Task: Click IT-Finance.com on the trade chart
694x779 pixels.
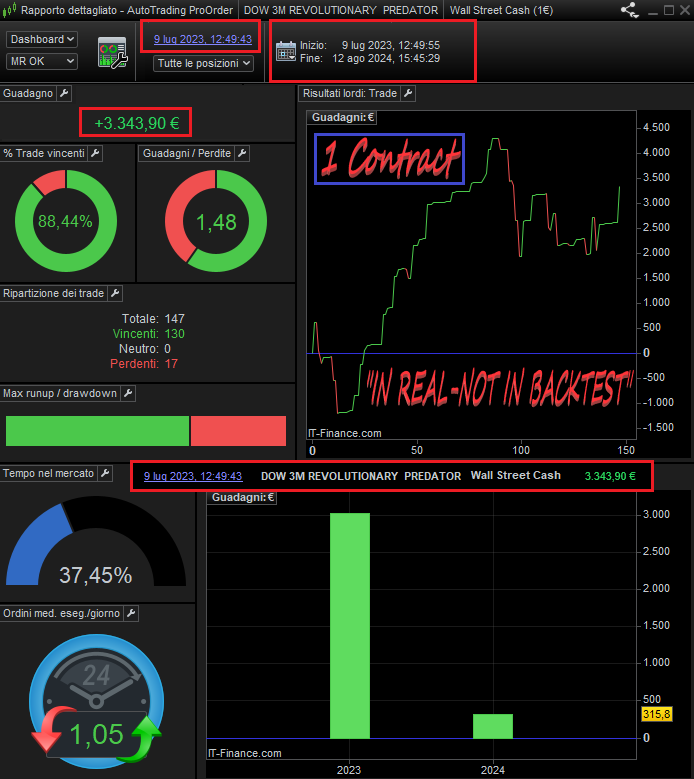Action: pos(345,433)
